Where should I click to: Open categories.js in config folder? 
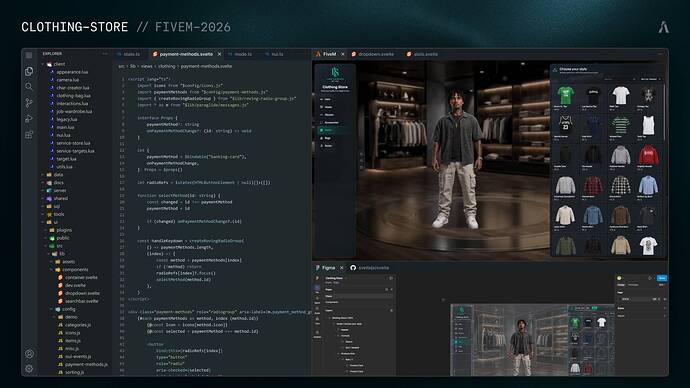[x=77, y=325]
